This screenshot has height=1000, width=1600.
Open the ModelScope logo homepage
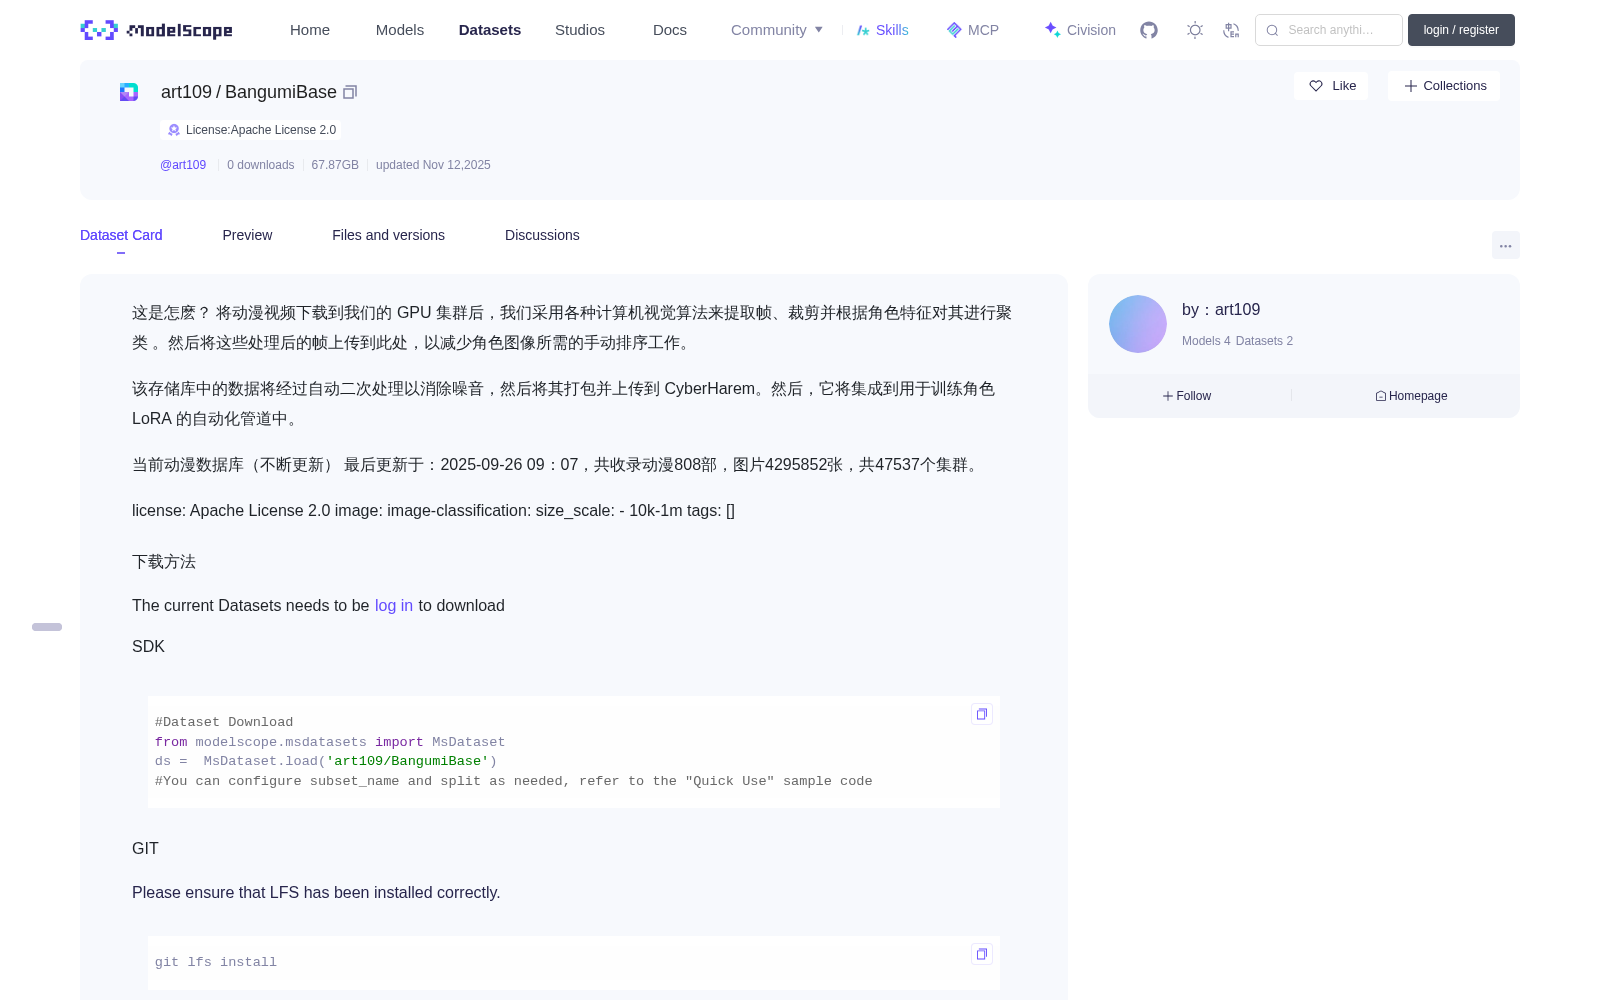[x=157, y=30]
